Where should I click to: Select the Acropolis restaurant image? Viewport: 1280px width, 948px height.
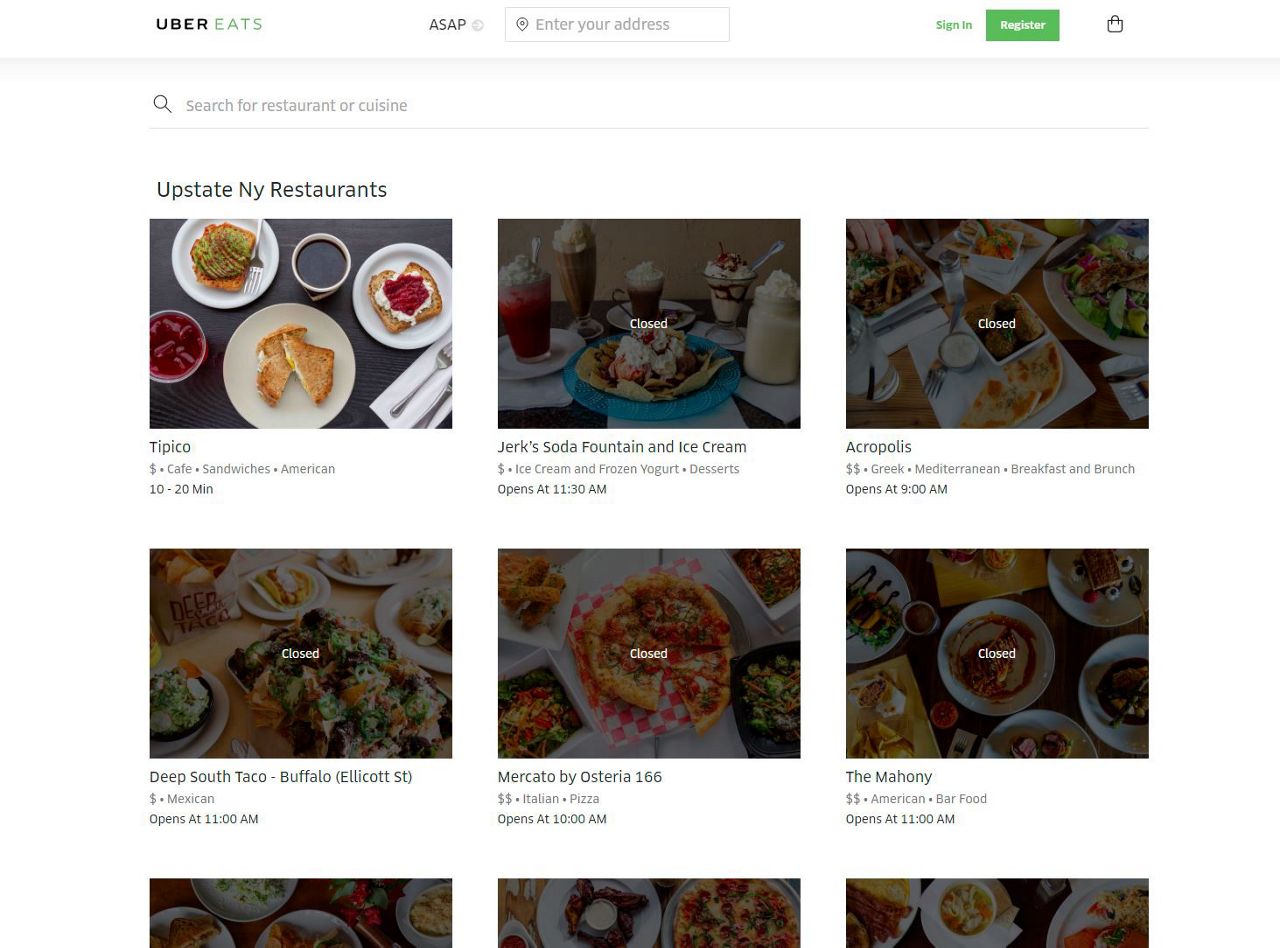pos(996,323)
